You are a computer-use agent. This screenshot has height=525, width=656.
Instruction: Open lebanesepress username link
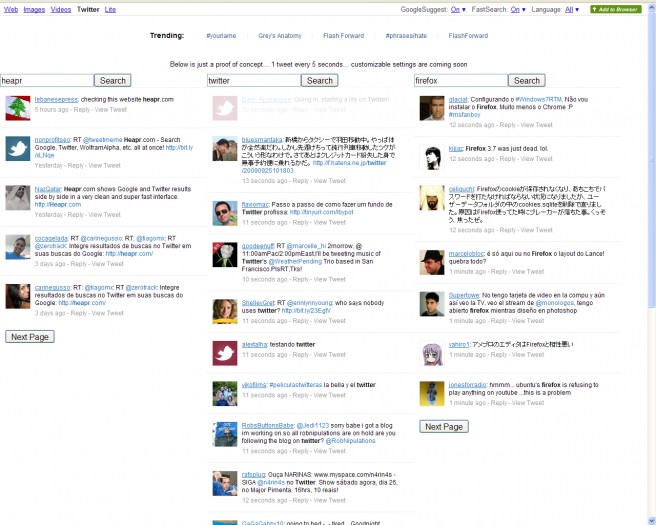click(x=56, y=100)
